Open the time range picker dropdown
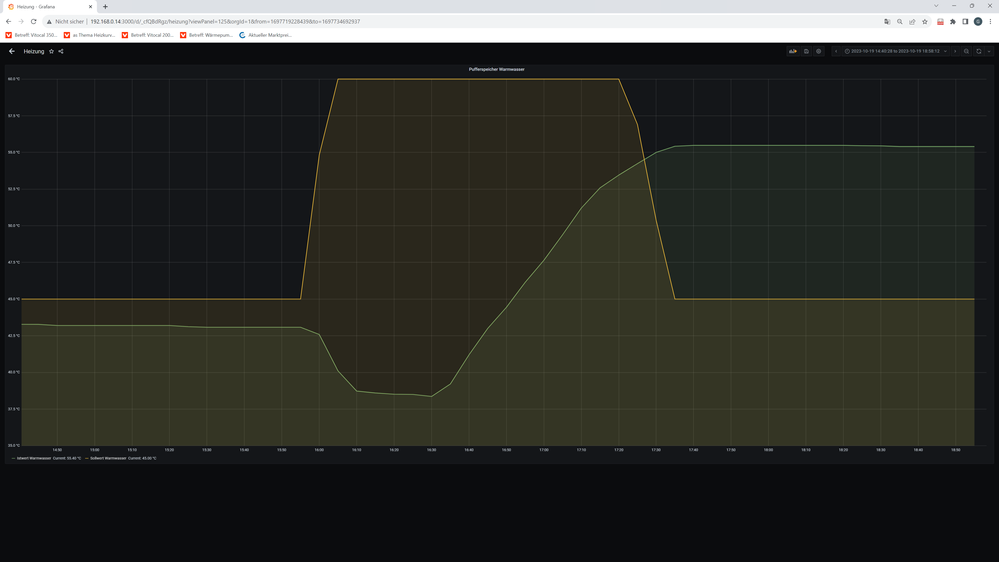This screenshot has width=999, height=562. [x=894, y=51]
